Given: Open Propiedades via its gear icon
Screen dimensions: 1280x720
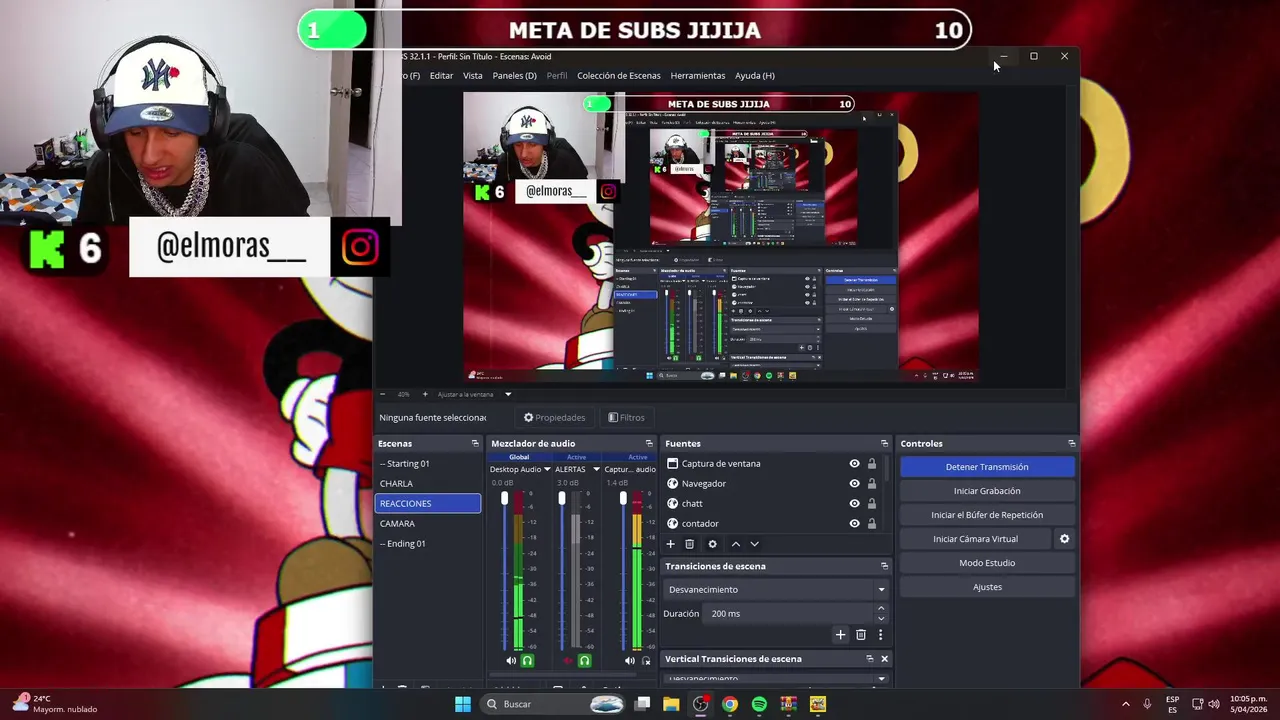Looking at the screenshot, I should coord(529,418).
